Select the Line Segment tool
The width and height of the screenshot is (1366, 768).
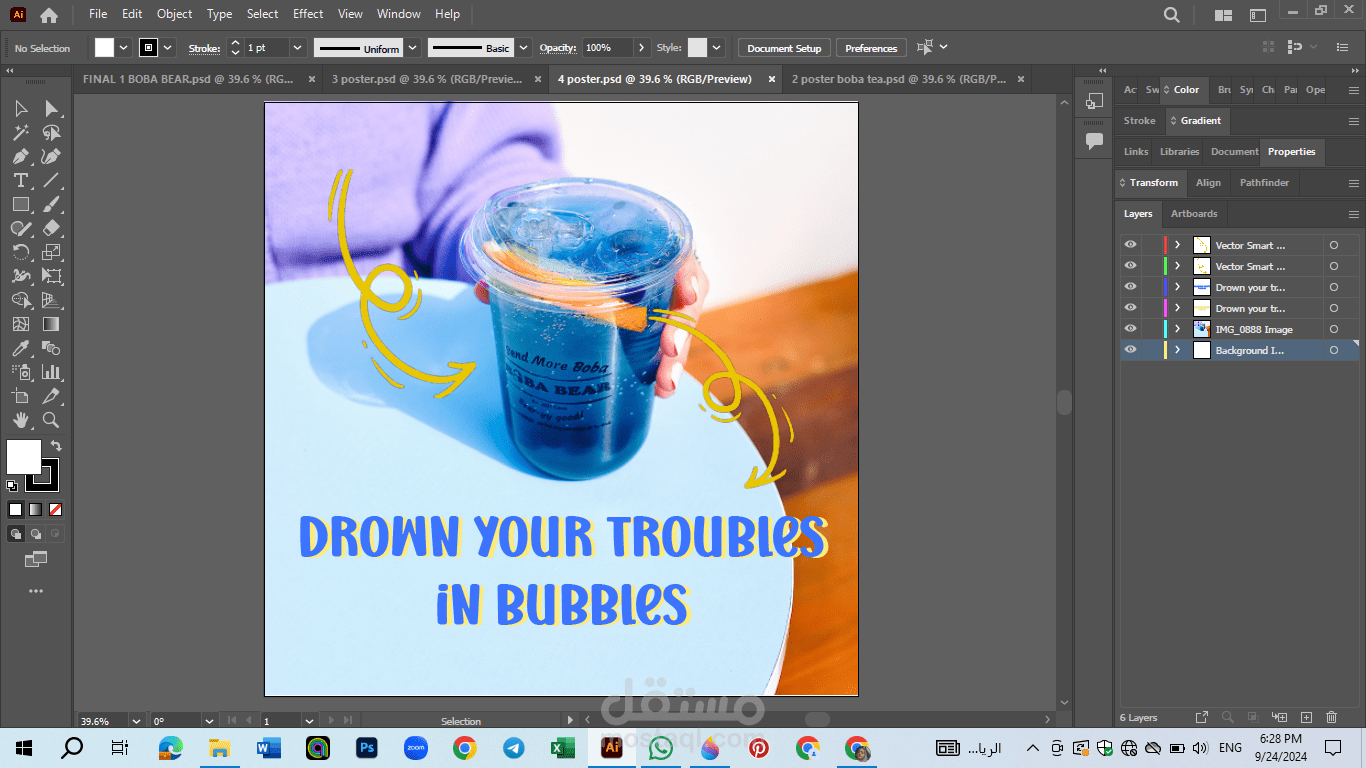(52, 180)
